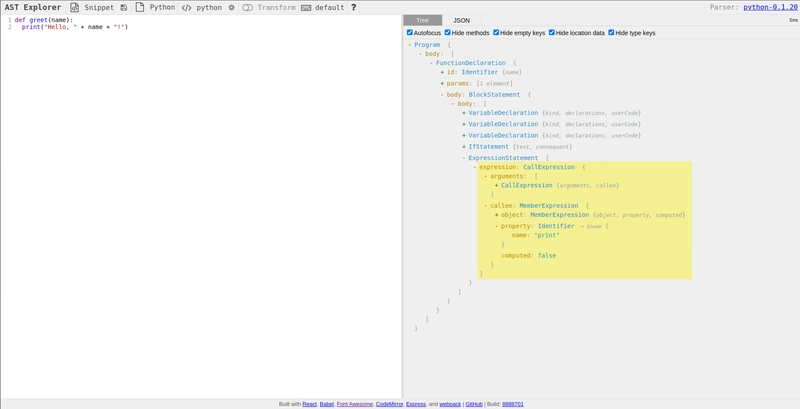Open help question mark icon

[354, 8]
